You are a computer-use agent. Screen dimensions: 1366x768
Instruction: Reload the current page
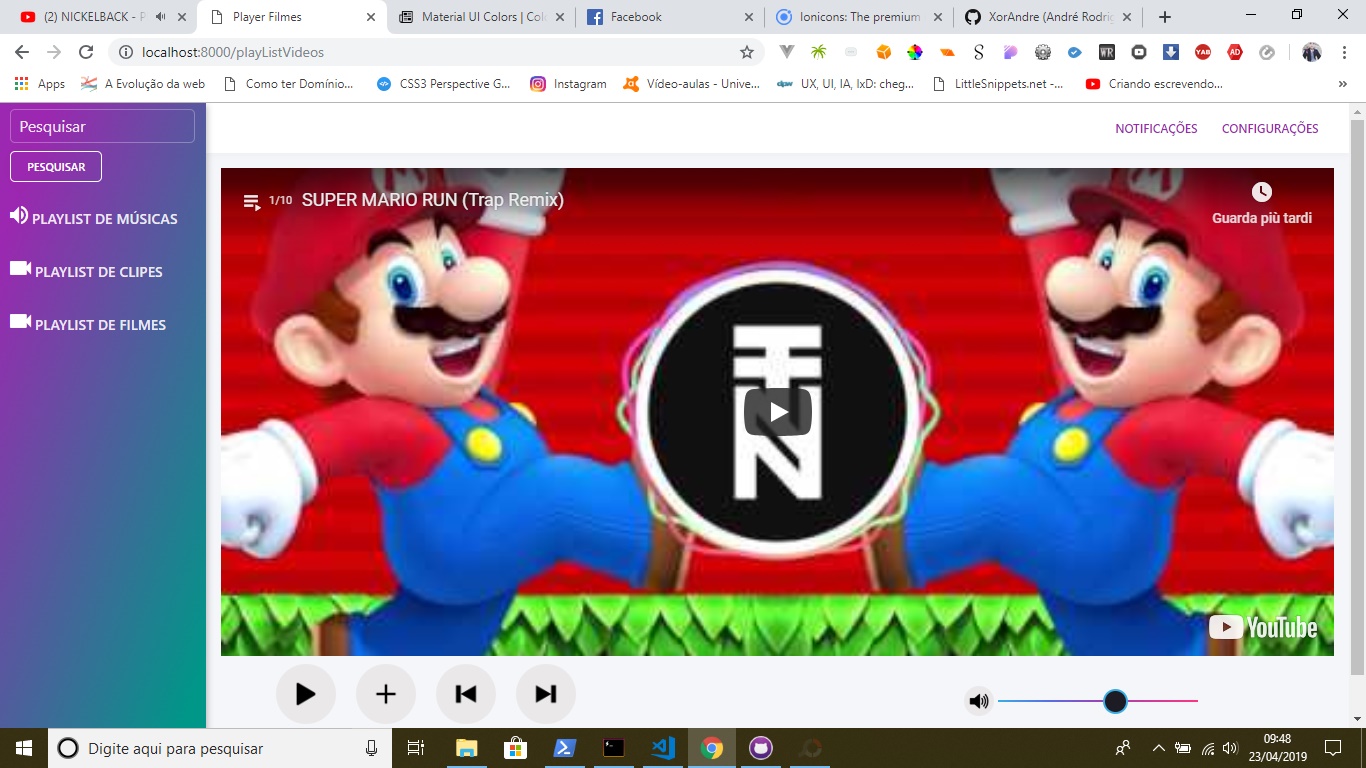coord(86,52)
